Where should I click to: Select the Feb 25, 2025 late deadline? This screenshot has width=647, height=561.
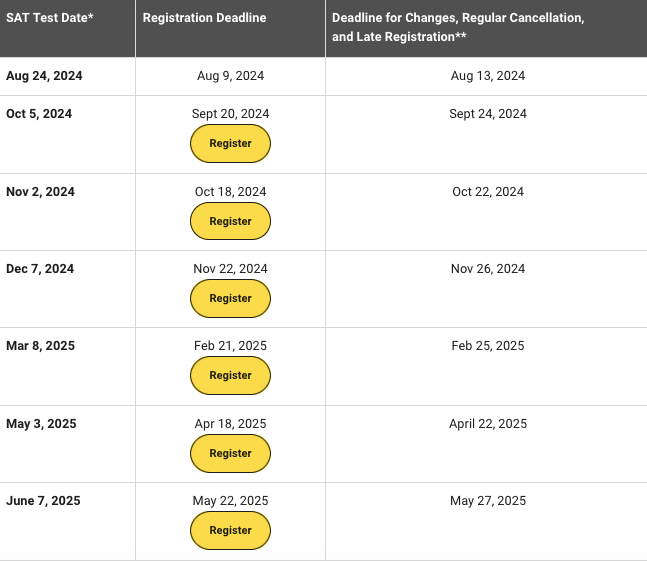coord(487,346)
